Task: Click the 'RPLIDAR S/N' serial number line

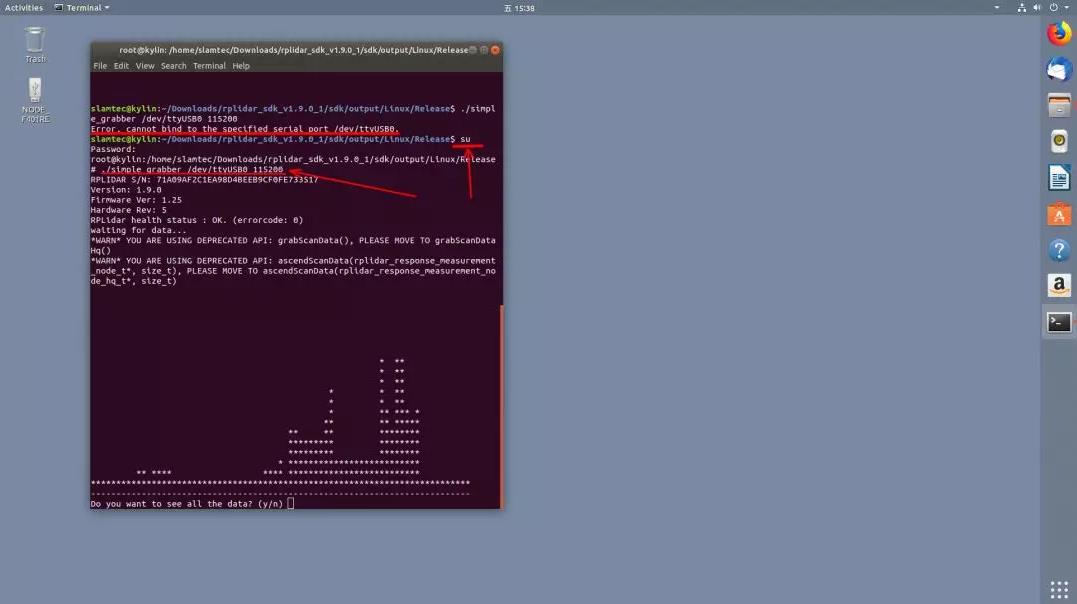Action: (205, 180)
